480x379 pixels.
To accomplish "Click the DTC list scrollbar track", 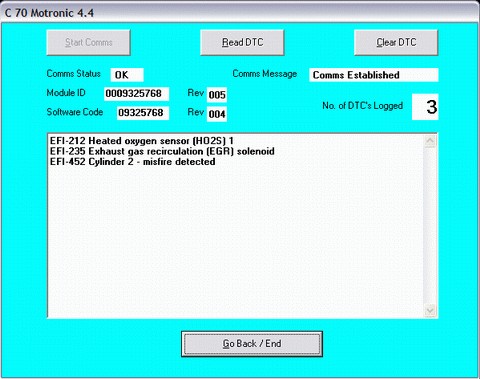I will tap(430, 226).
